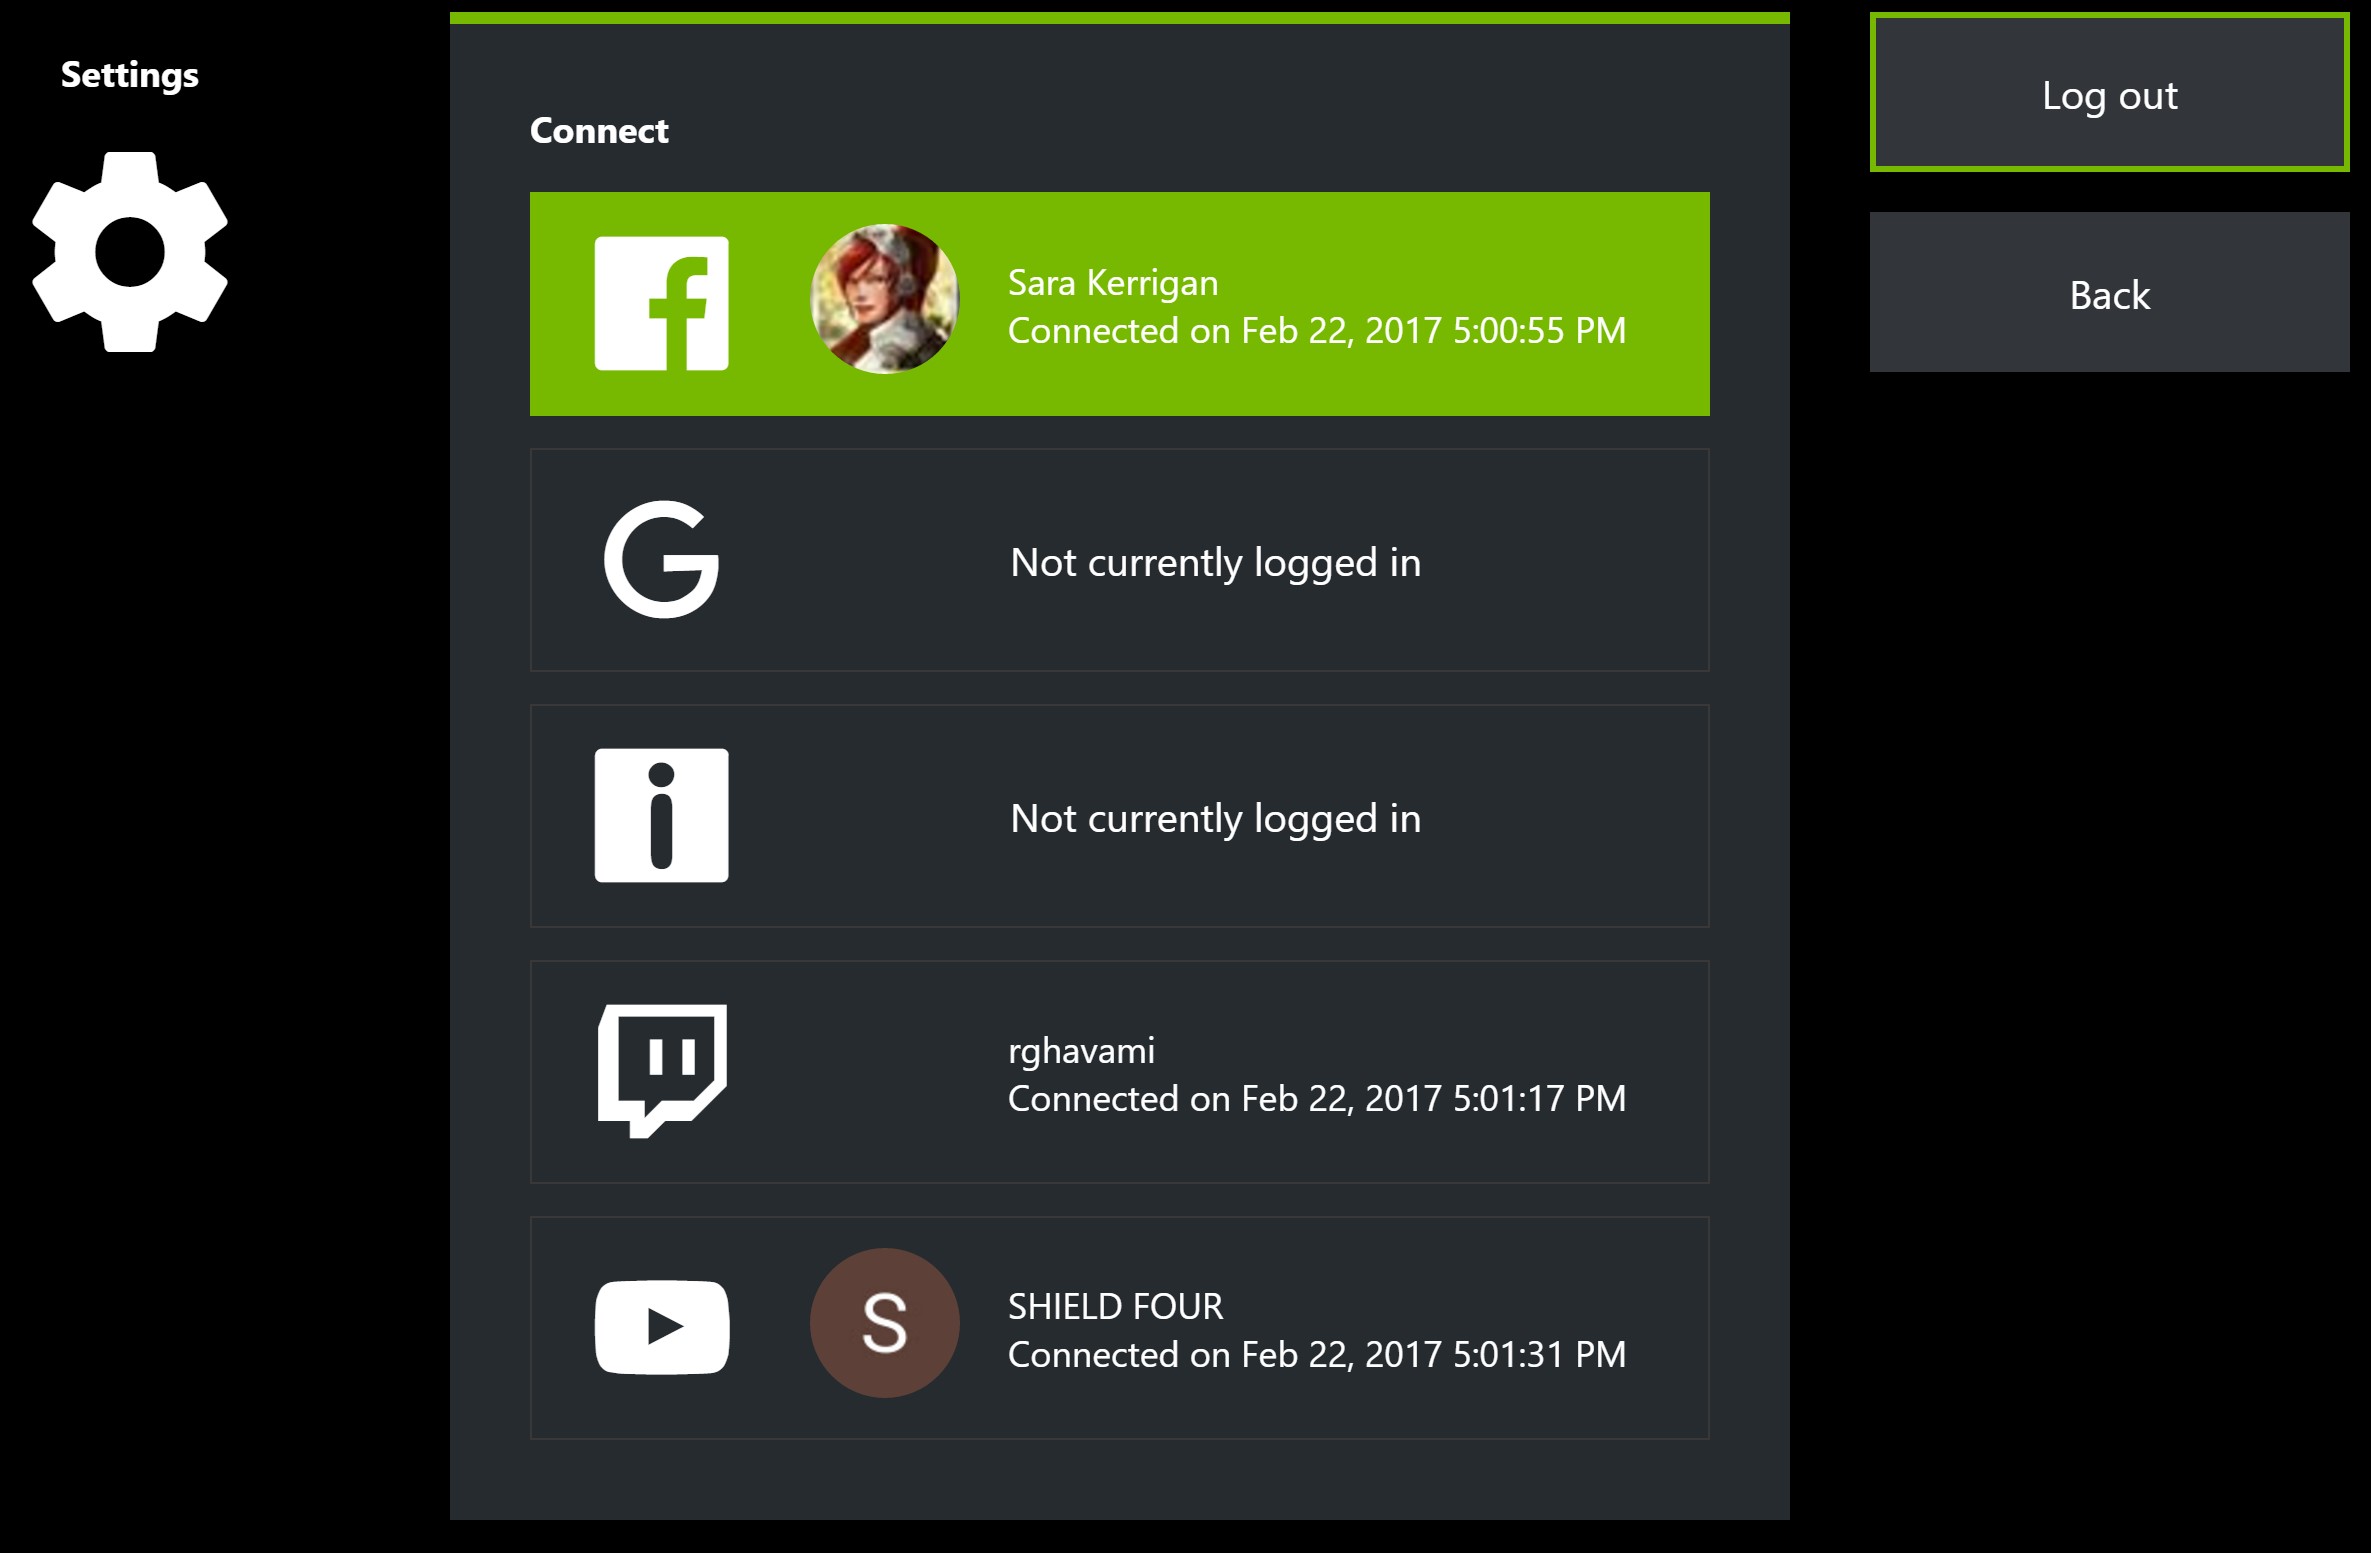Viewport: 2371px width, 1553px height.
Task: Click the YouTube play logo icon
Action: coord(661,1327)
